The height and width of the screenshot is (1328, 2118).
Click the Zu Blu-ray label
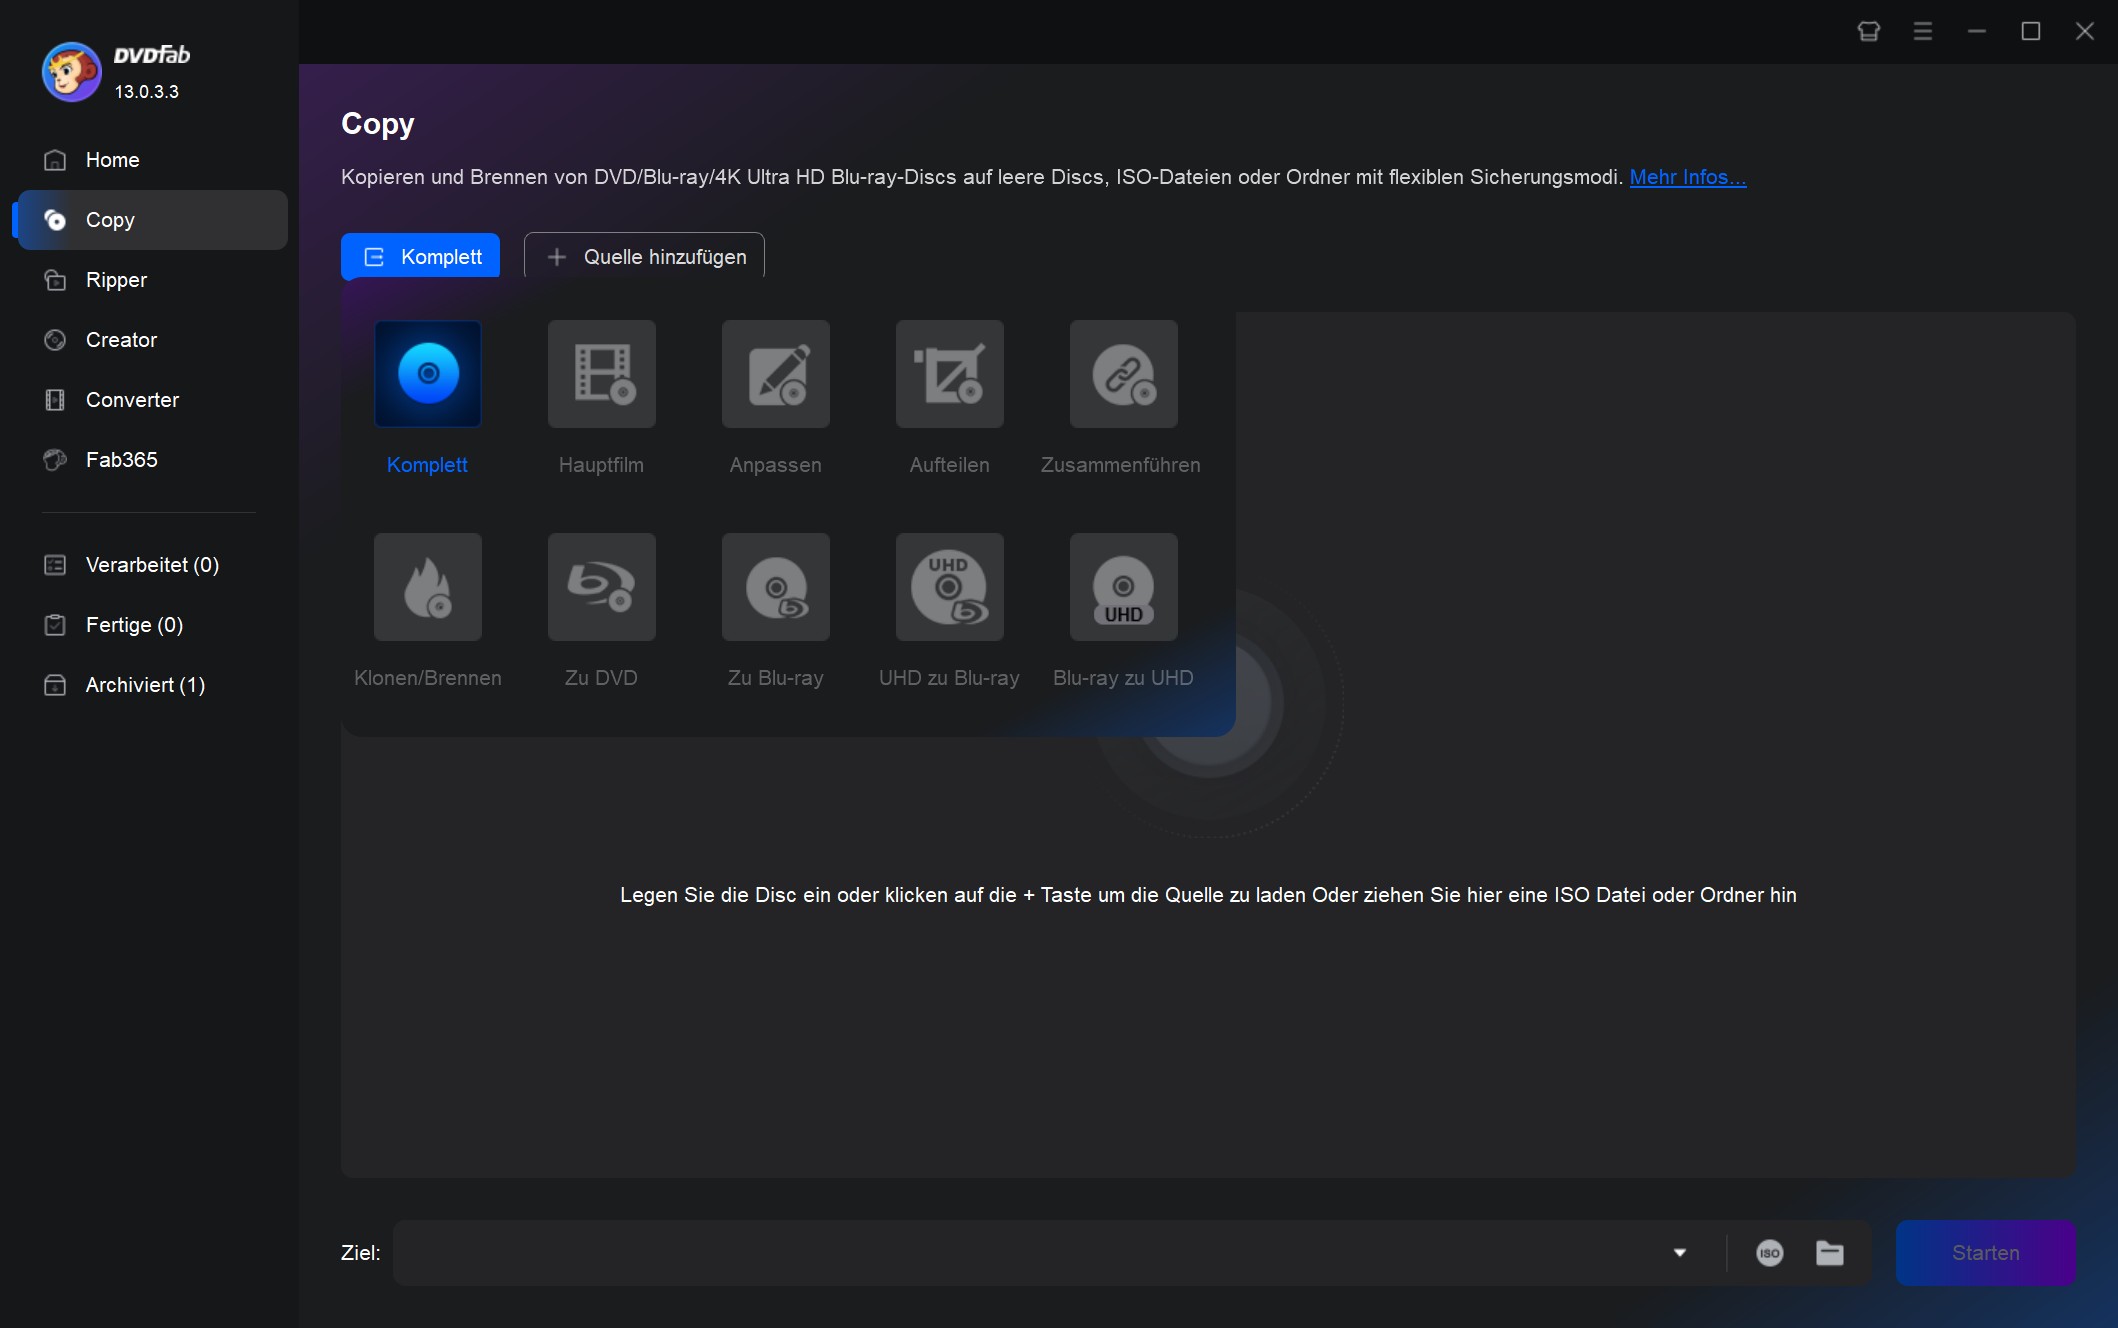(x=775, y=678)
